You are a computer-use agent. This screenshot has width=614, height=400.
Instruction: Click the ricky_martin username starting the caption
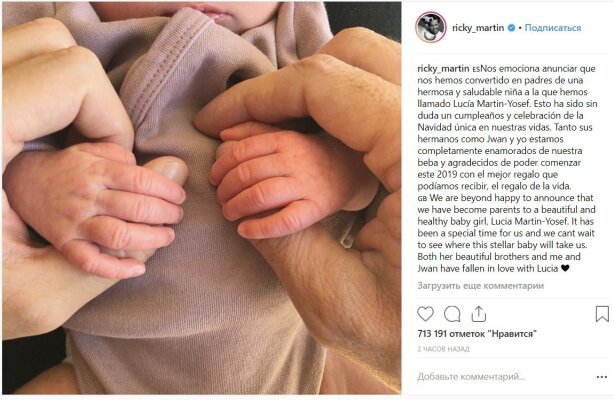point(443,69)
